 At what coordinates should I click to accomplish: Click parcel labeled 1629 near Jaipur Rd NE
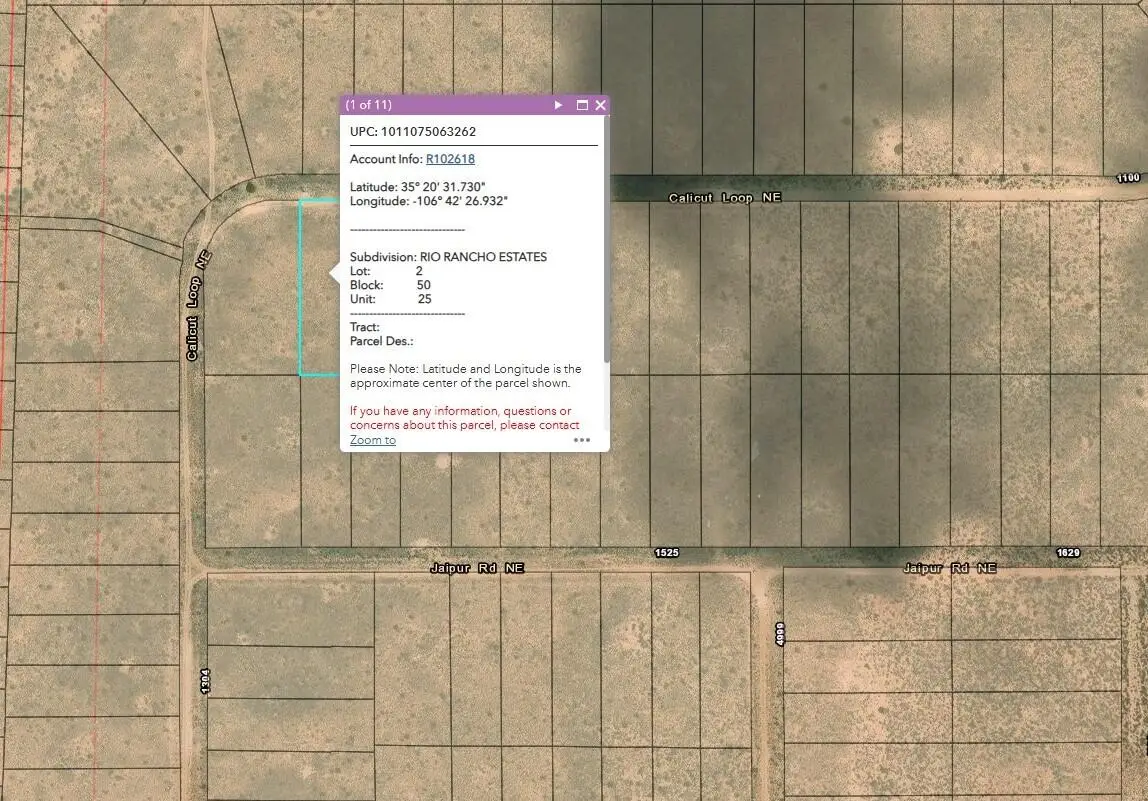1068,550
